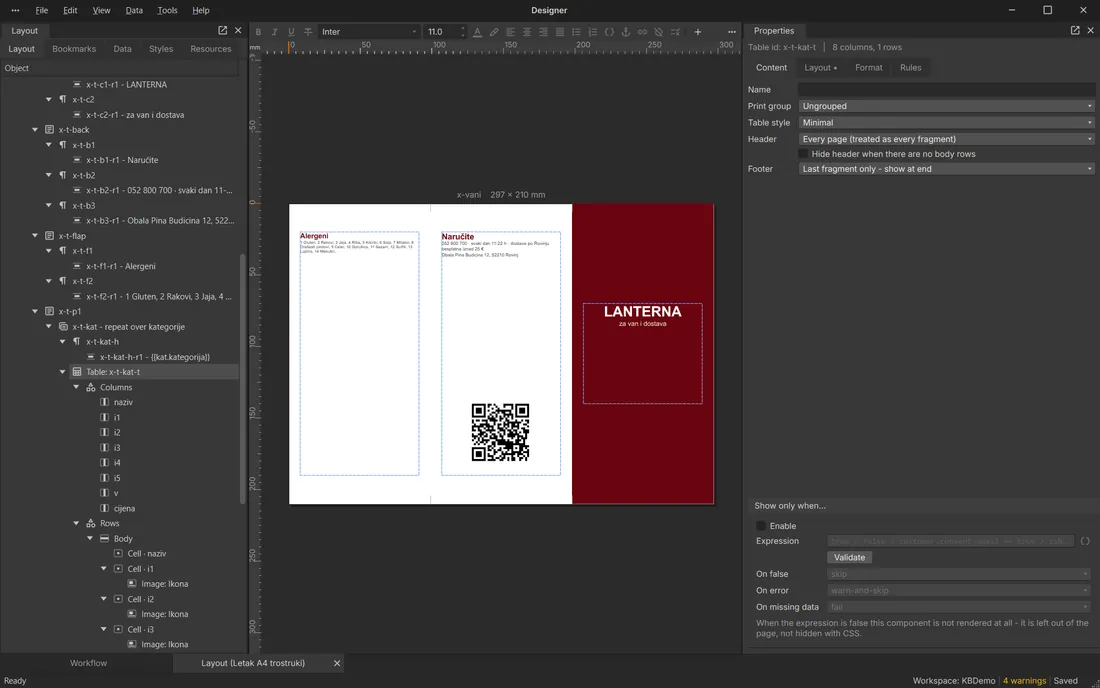Toggle italic text formatting

point(274,32)
